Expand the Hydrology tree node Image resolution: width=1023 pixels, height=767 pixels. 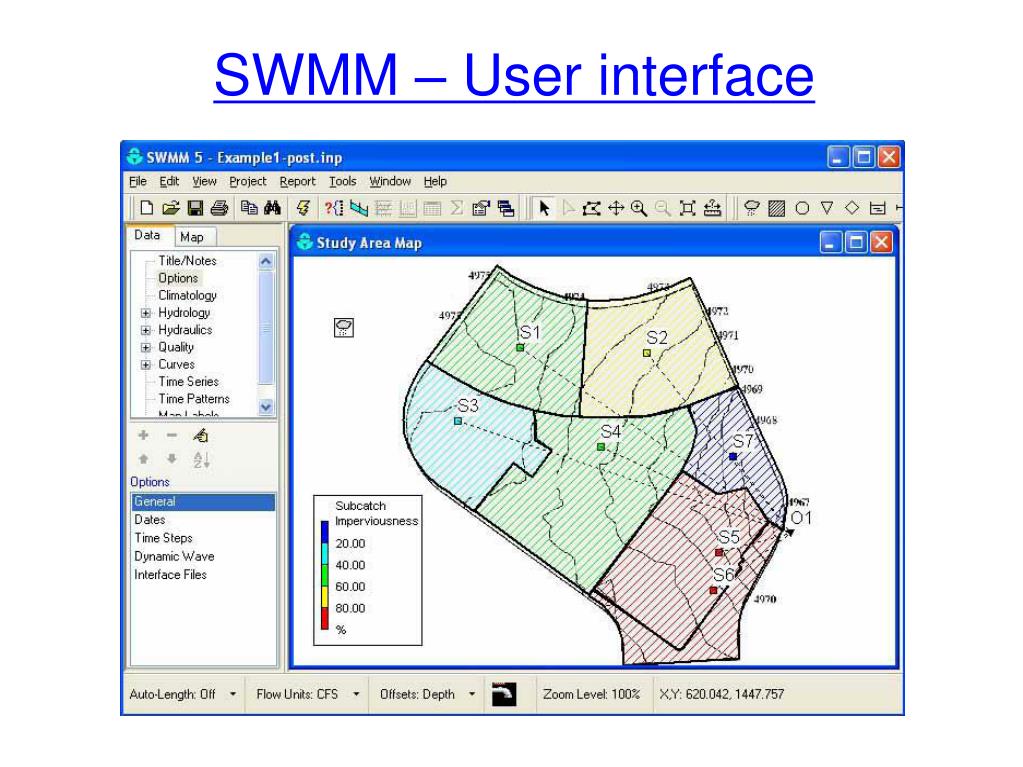[x=146, y=313]
